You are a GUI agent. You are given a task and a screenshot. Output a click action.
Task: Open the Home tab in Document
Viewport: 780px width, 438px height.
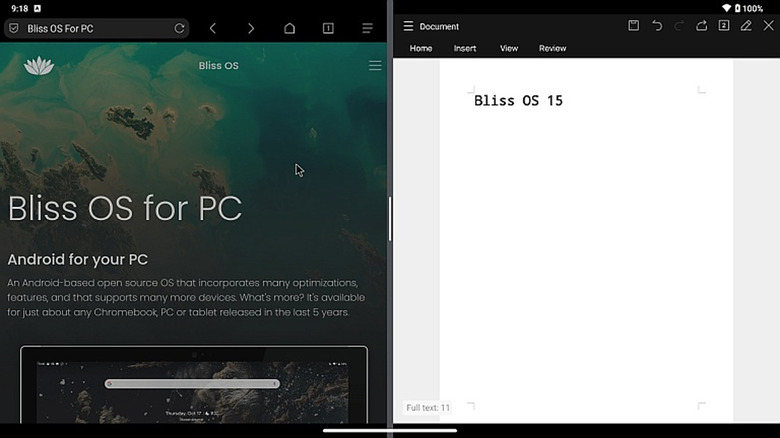click(x=421, y=48)
